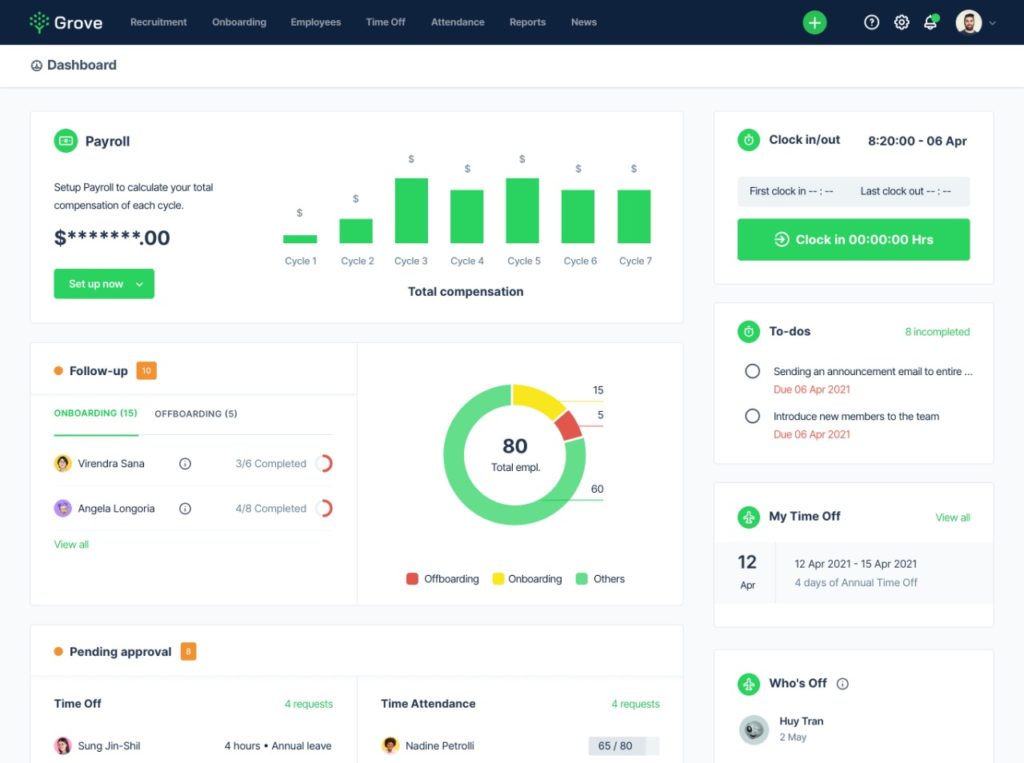This screenshot has width=1024, height=763.
Task: Click Nadine Petrolli's avatar
Action: coord(390,745)
